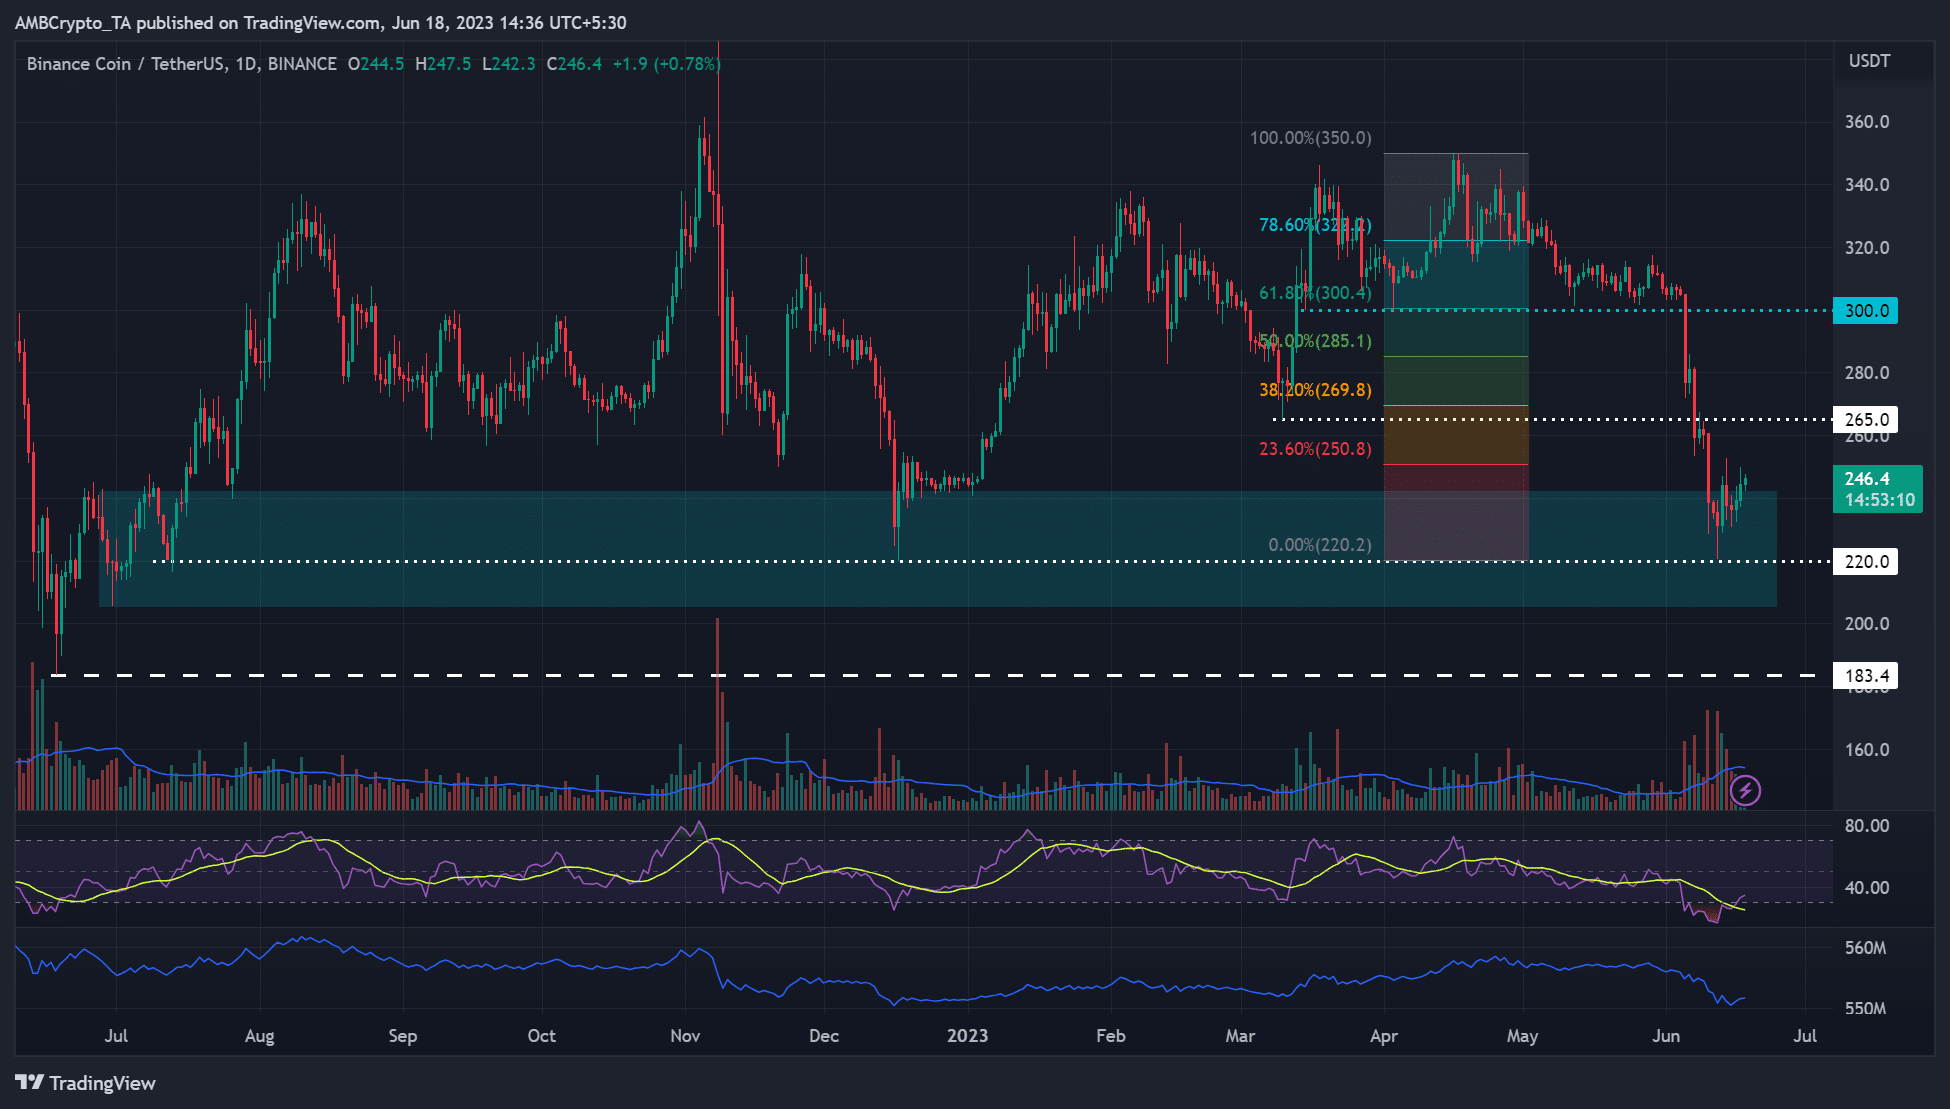This screenshot has width=1950, height=1109.
Task: Click the closing price C246.4 value
Action: pyautogui.click(x=574, y=64)
